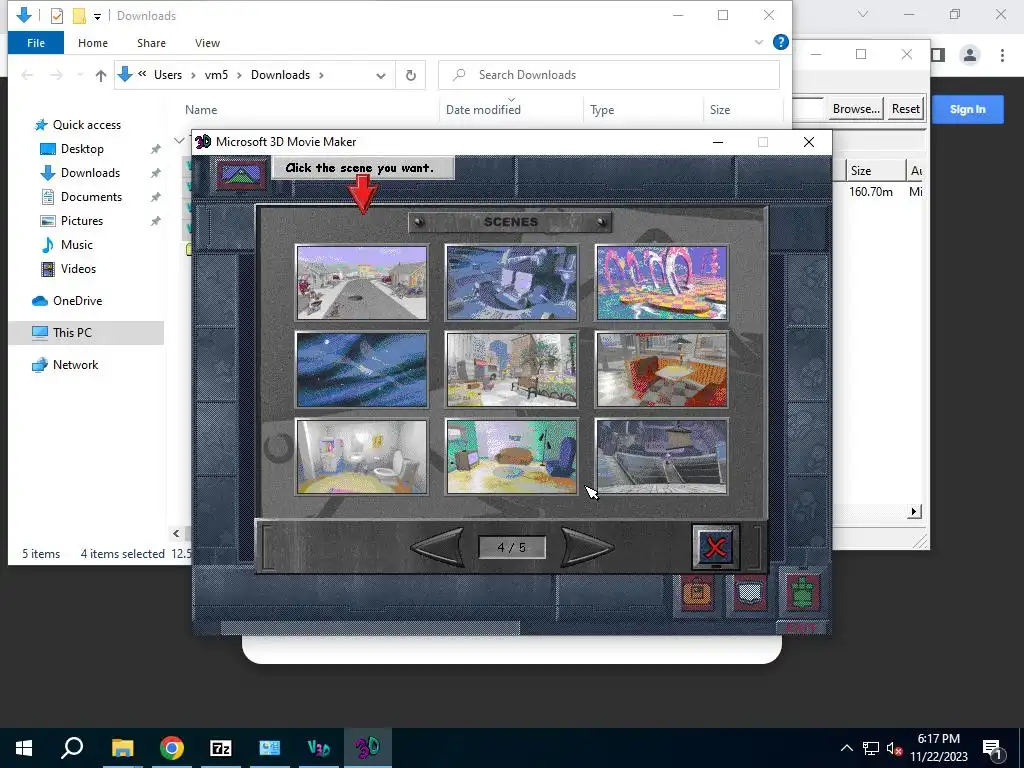Select the dark boat dock scene
Viewport: 1024px width, 768px height.
[662, 456]
